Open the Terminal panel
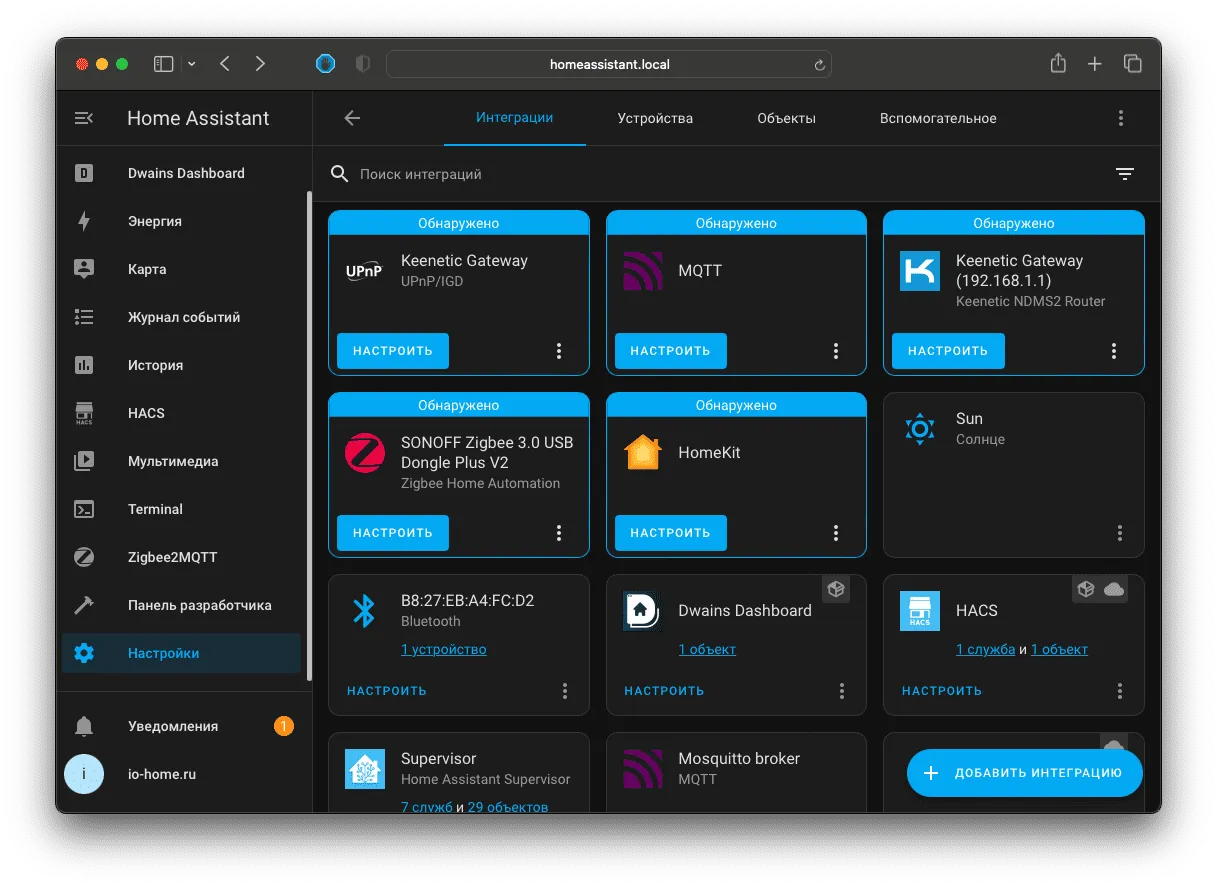 (x=181, y=509)
